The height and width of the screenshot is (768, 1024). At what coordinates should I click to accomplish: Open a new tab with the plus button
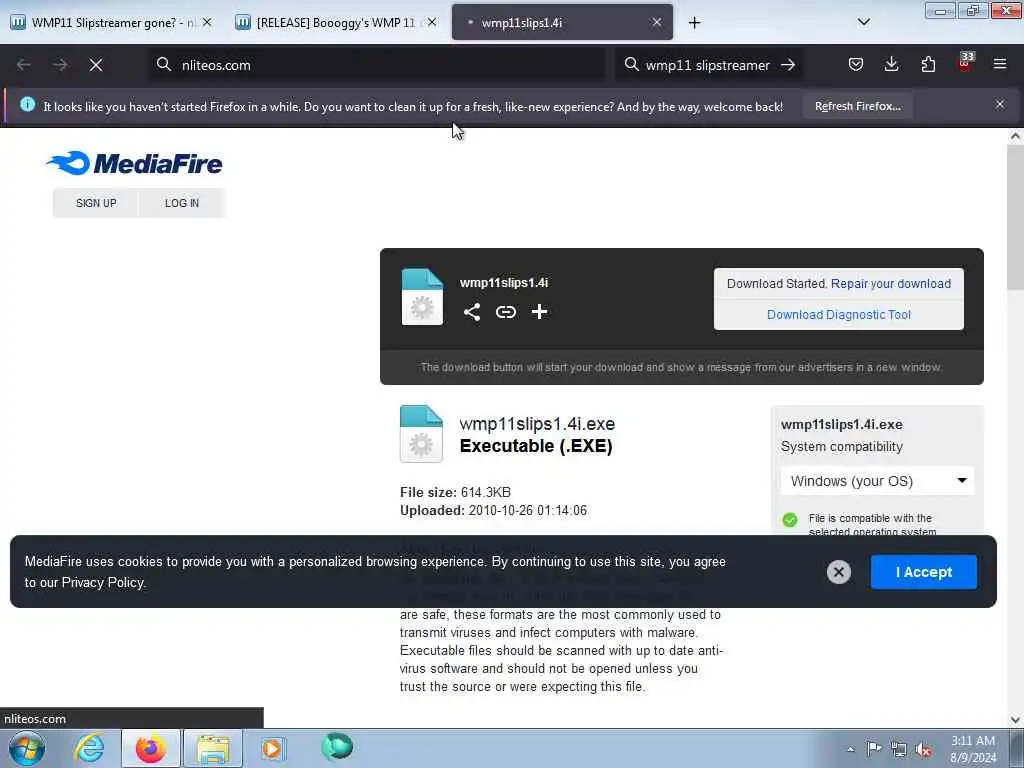click(x=694, y=23)
